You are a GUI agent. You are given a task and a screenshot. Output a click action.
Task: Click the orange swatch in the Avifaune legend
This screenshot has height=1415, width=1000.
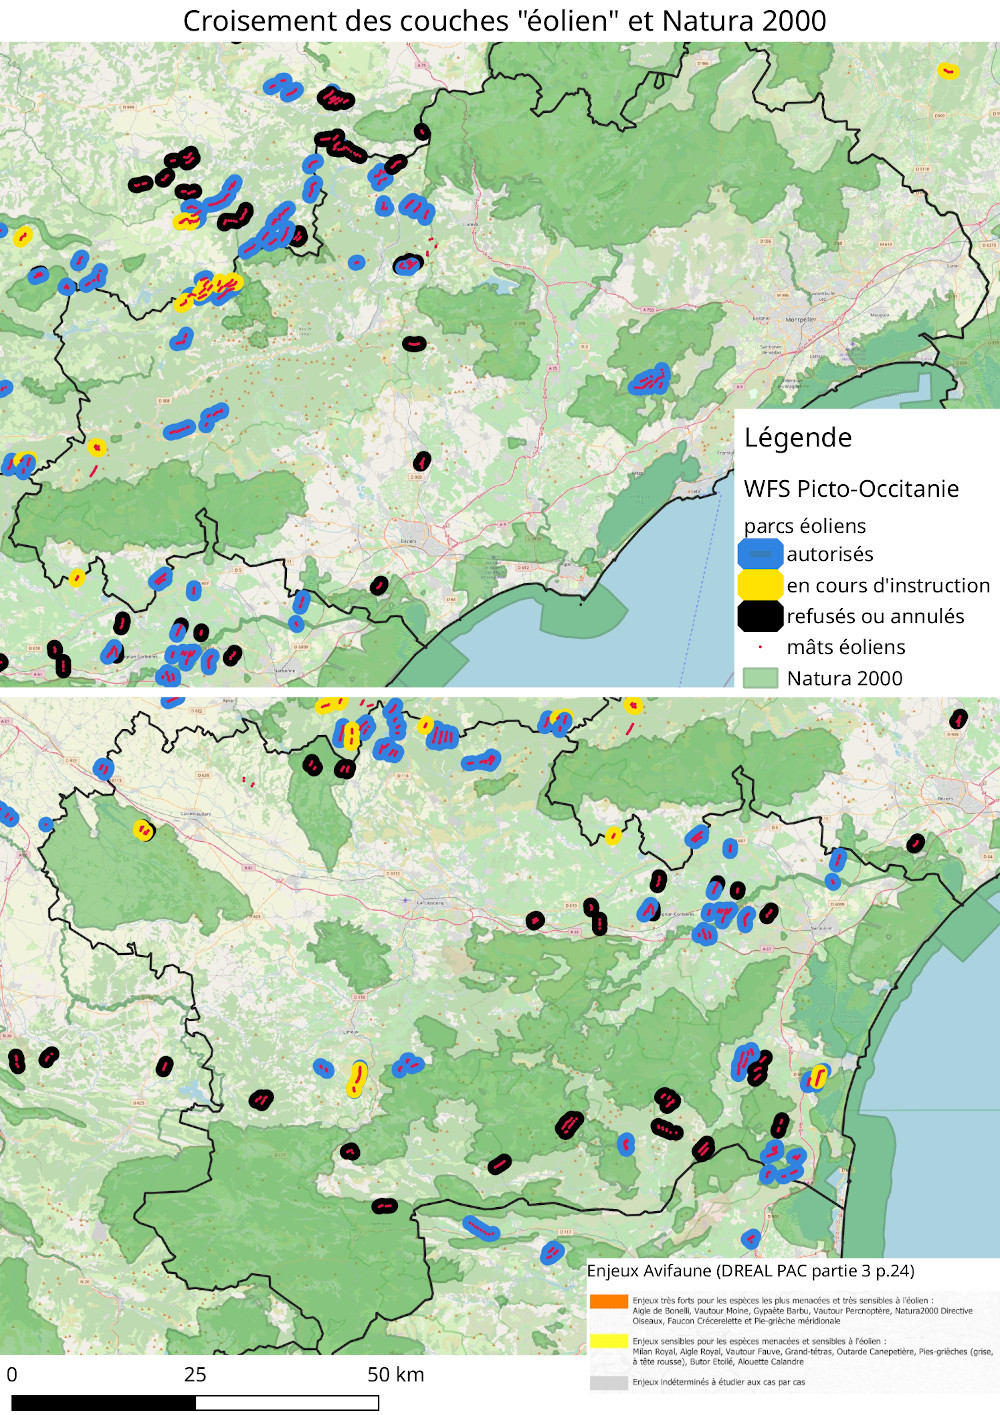pyautogui.click(x=608, y=1302)
